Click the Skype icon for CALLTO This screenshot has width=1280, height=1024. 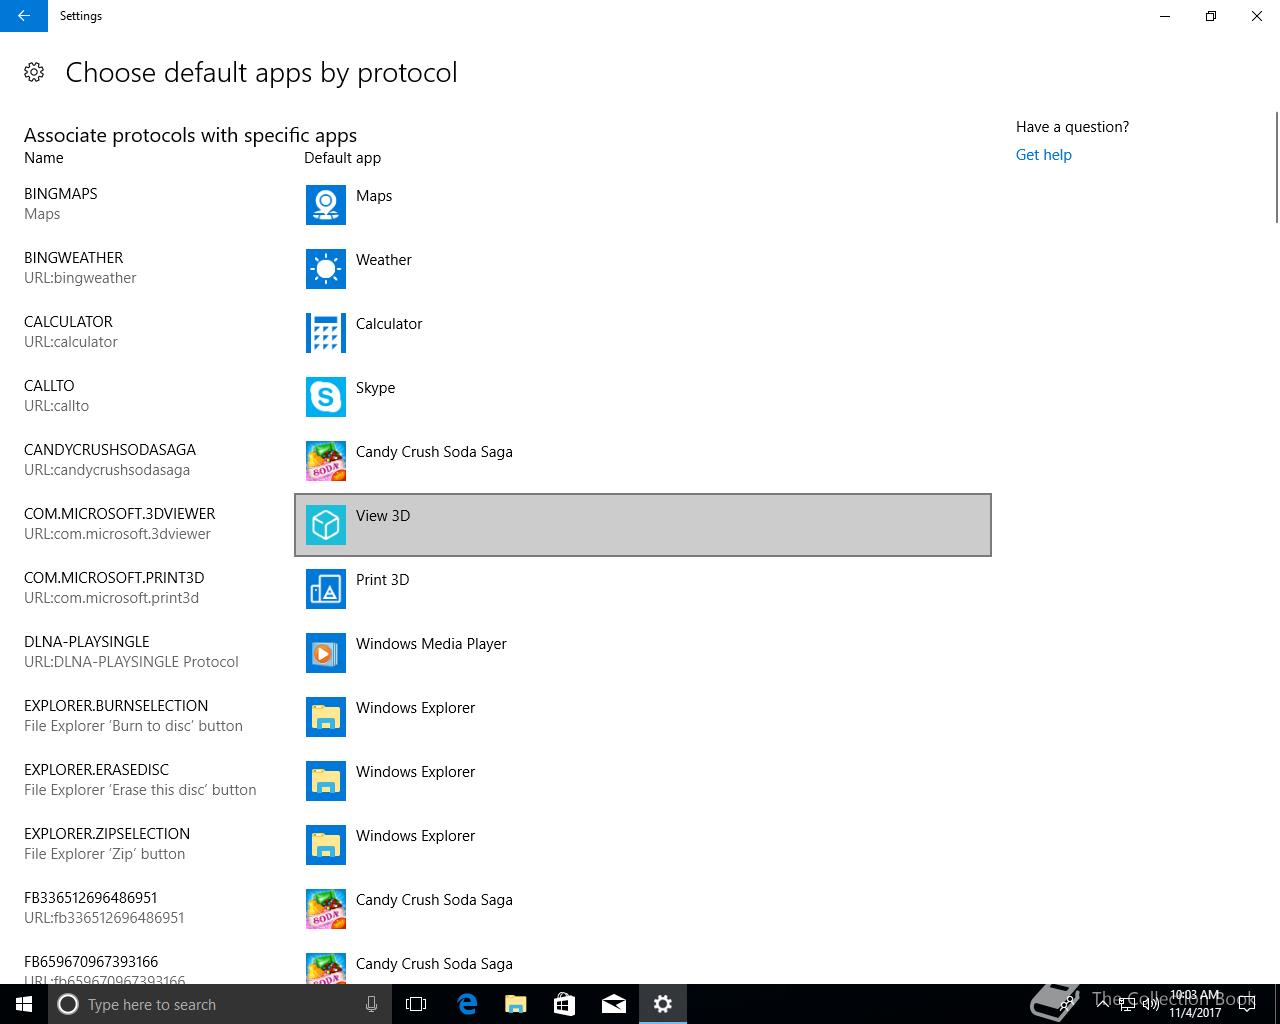[326, 397]
